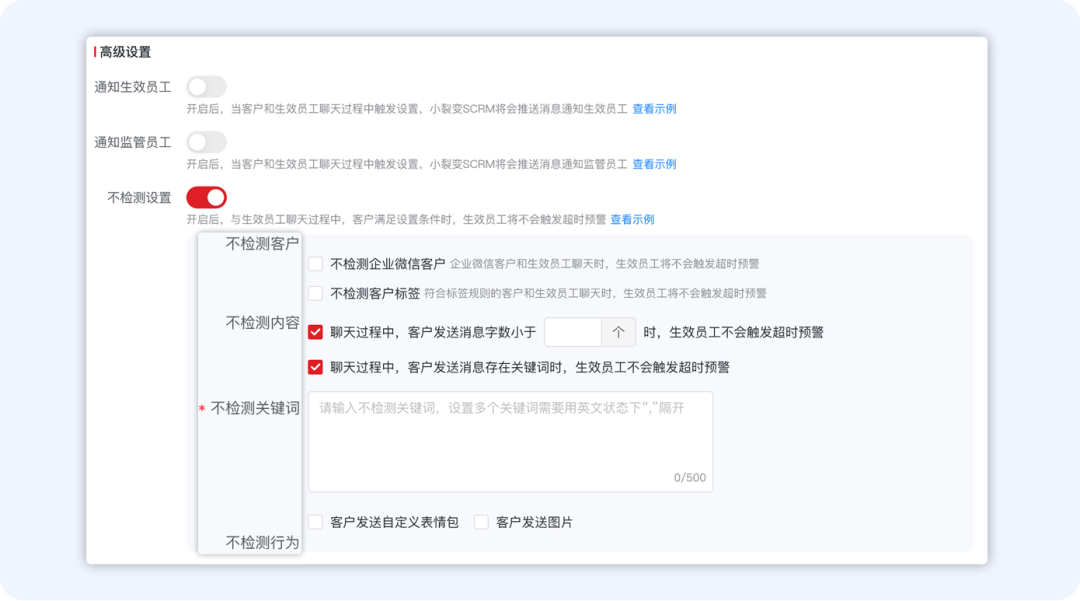
Task: Click the 个 unit box beside the number input
Action: pyautogui.click(x=620, y=330)
